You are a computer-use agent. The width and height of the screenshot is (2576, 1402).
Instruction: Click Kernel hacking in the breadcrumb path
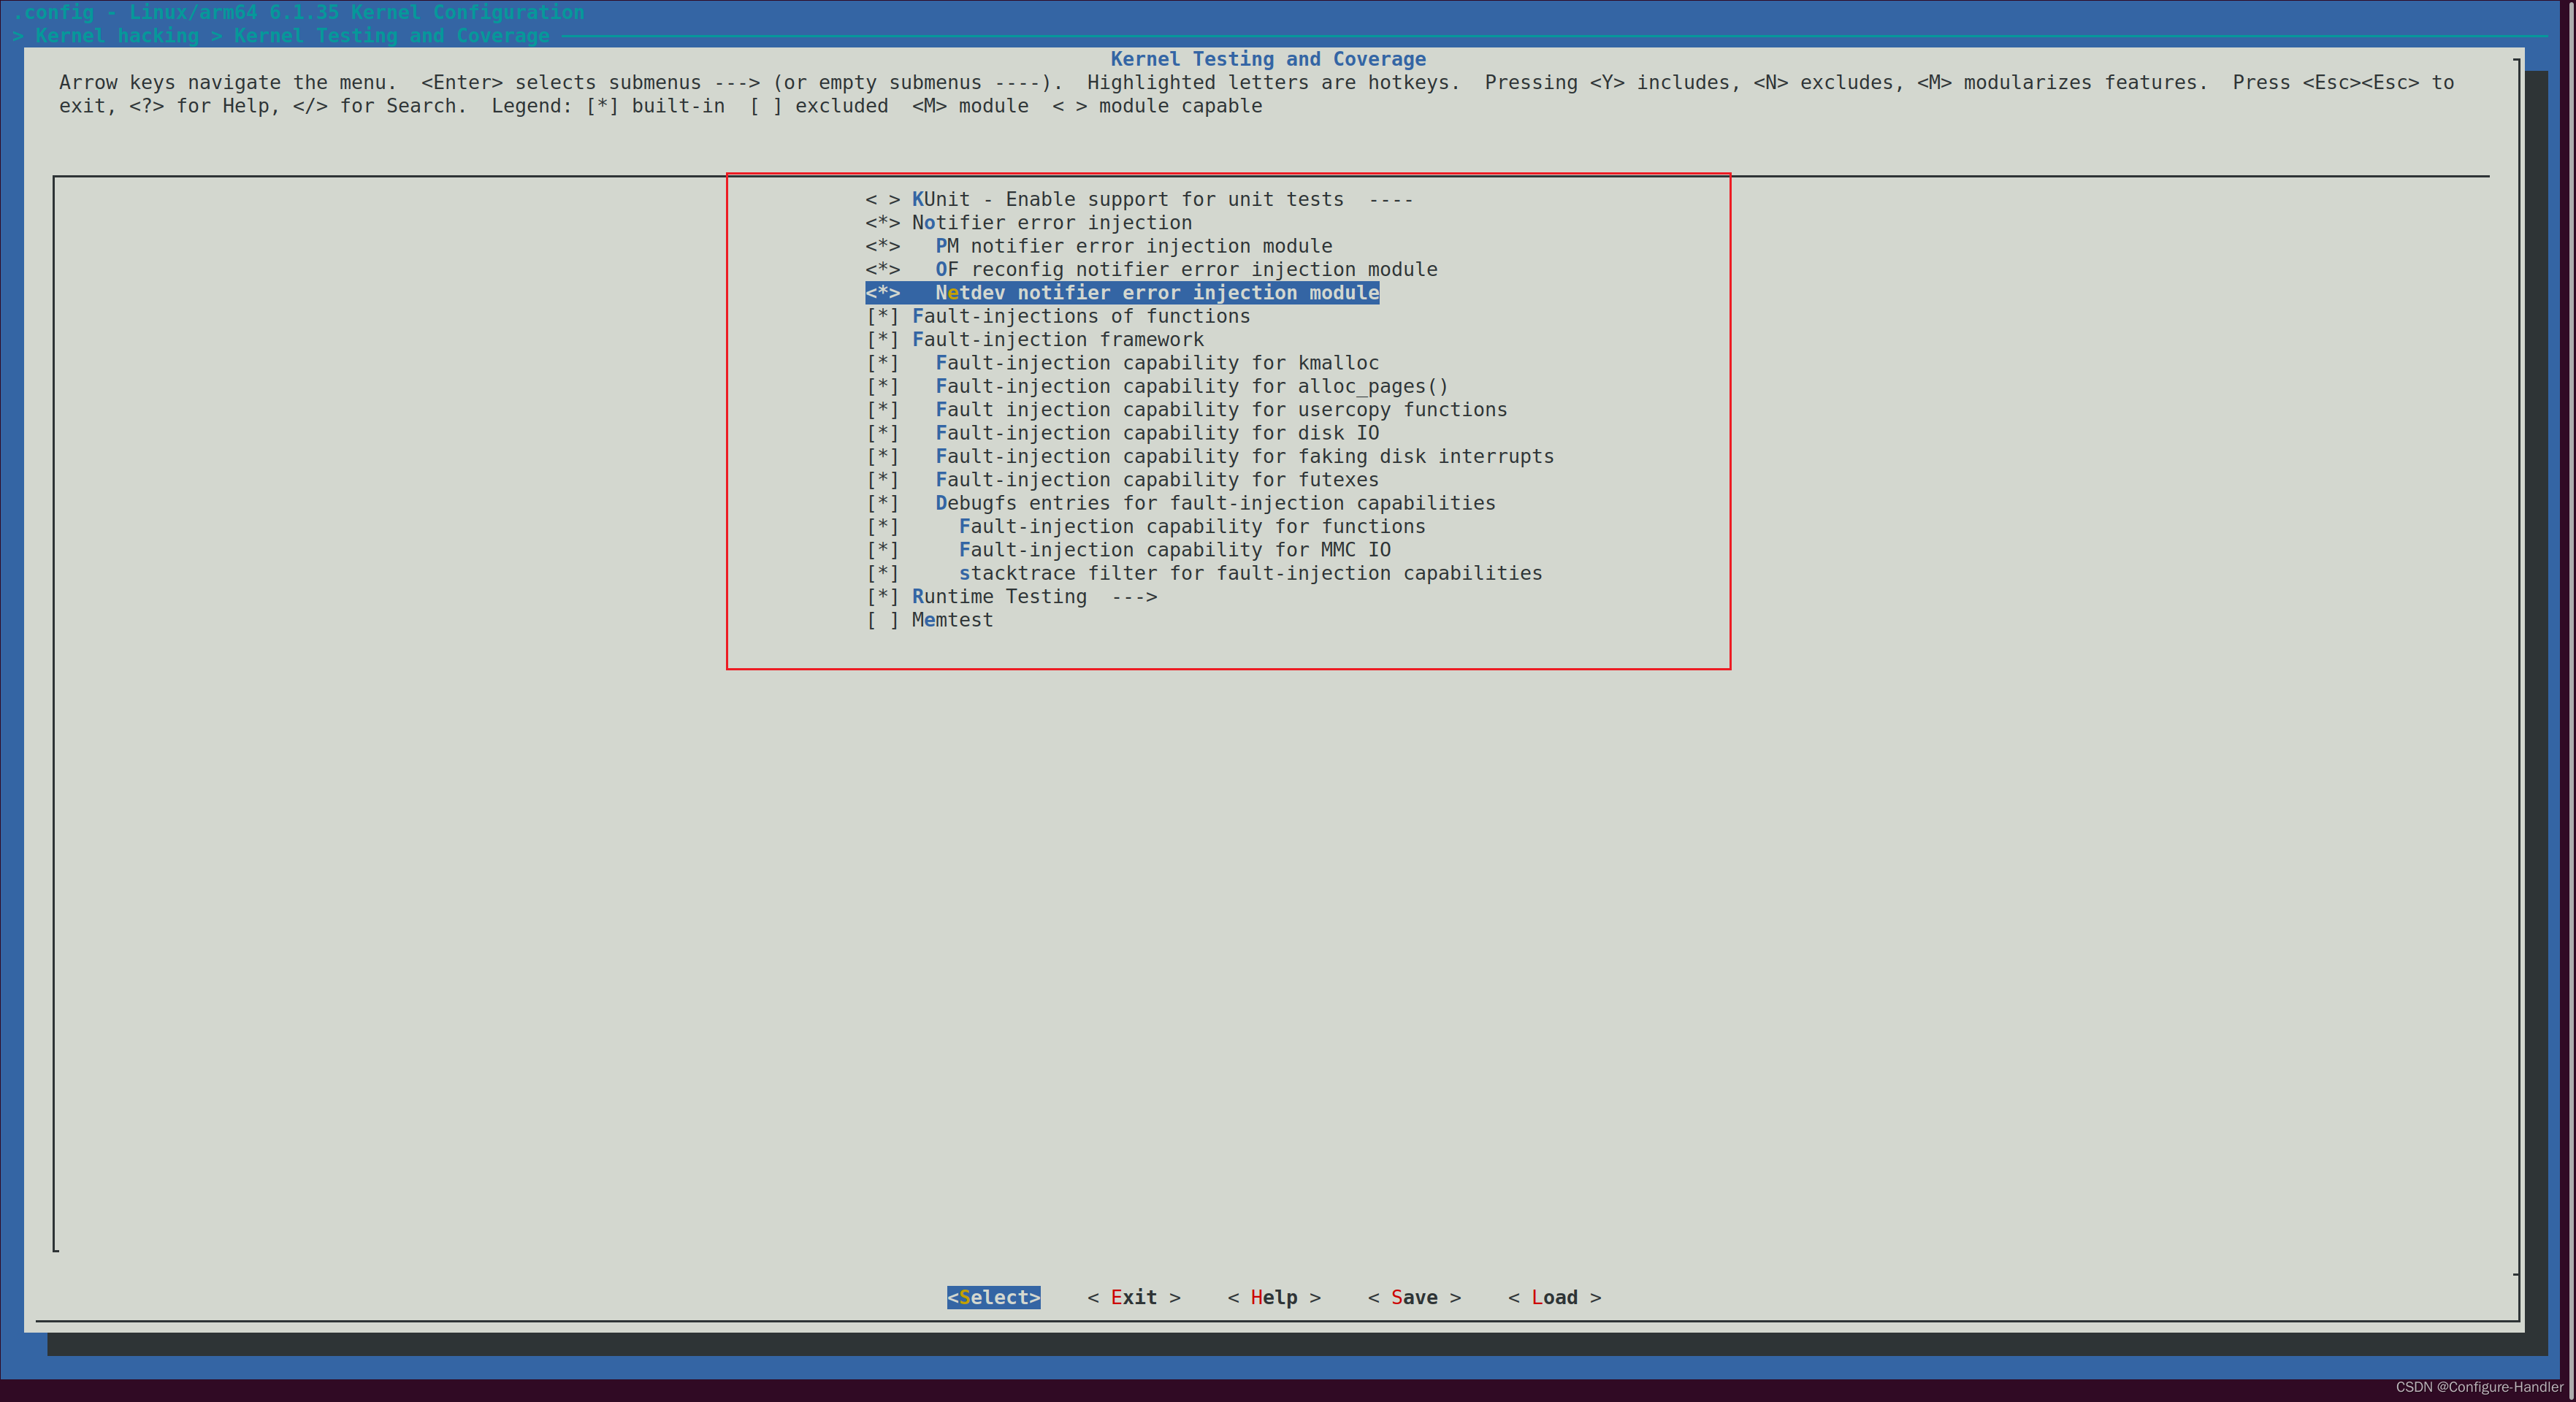[x=115, y=36]
